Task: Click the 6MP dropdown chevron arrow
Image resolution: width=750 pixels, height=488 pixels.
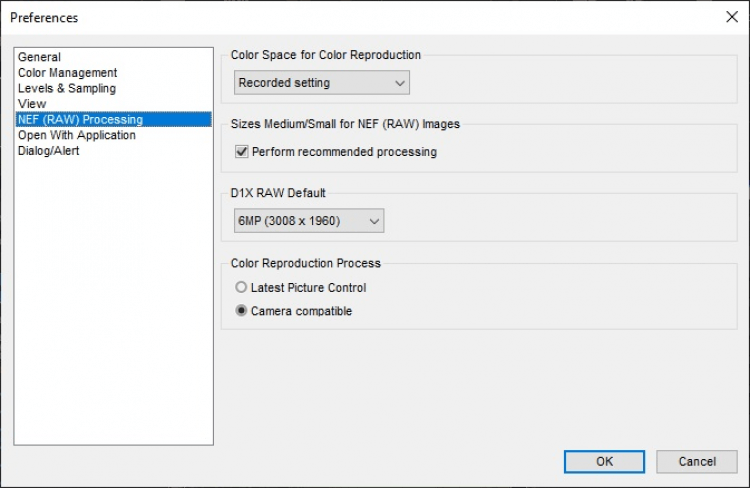Action: click(374, 221)
